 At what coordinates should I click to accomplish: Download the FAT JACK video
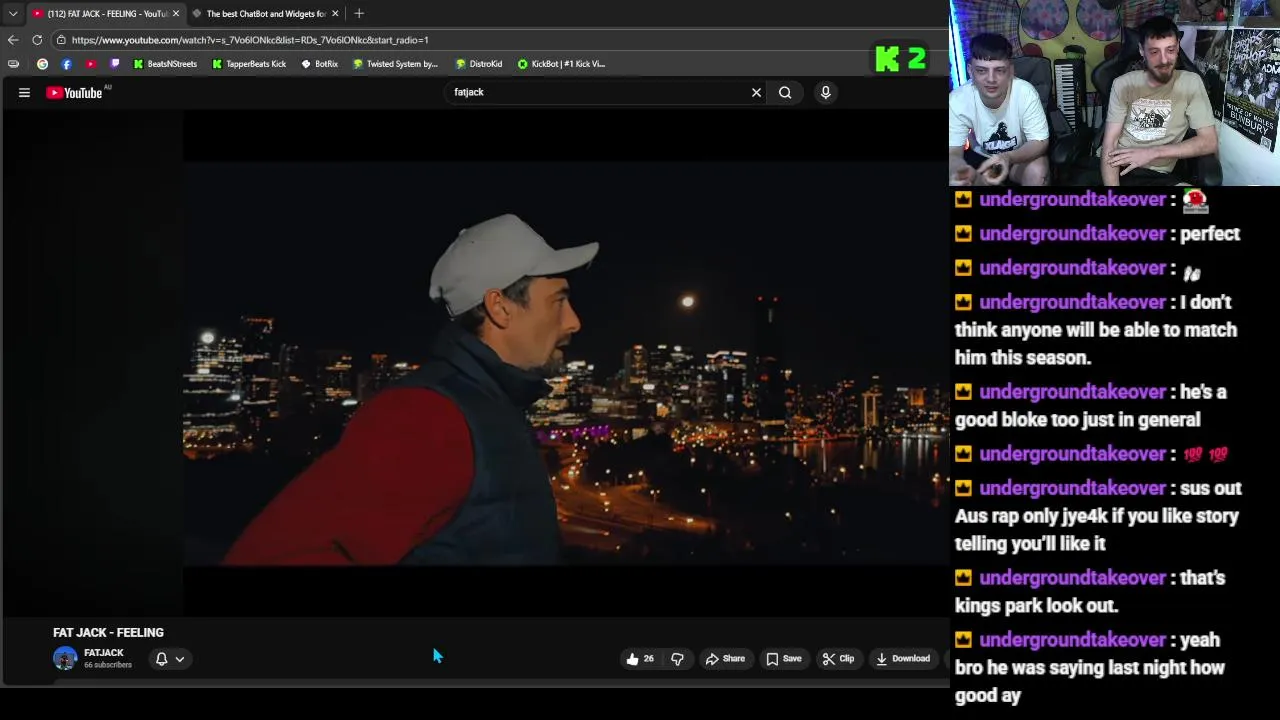tap(903, 659)
